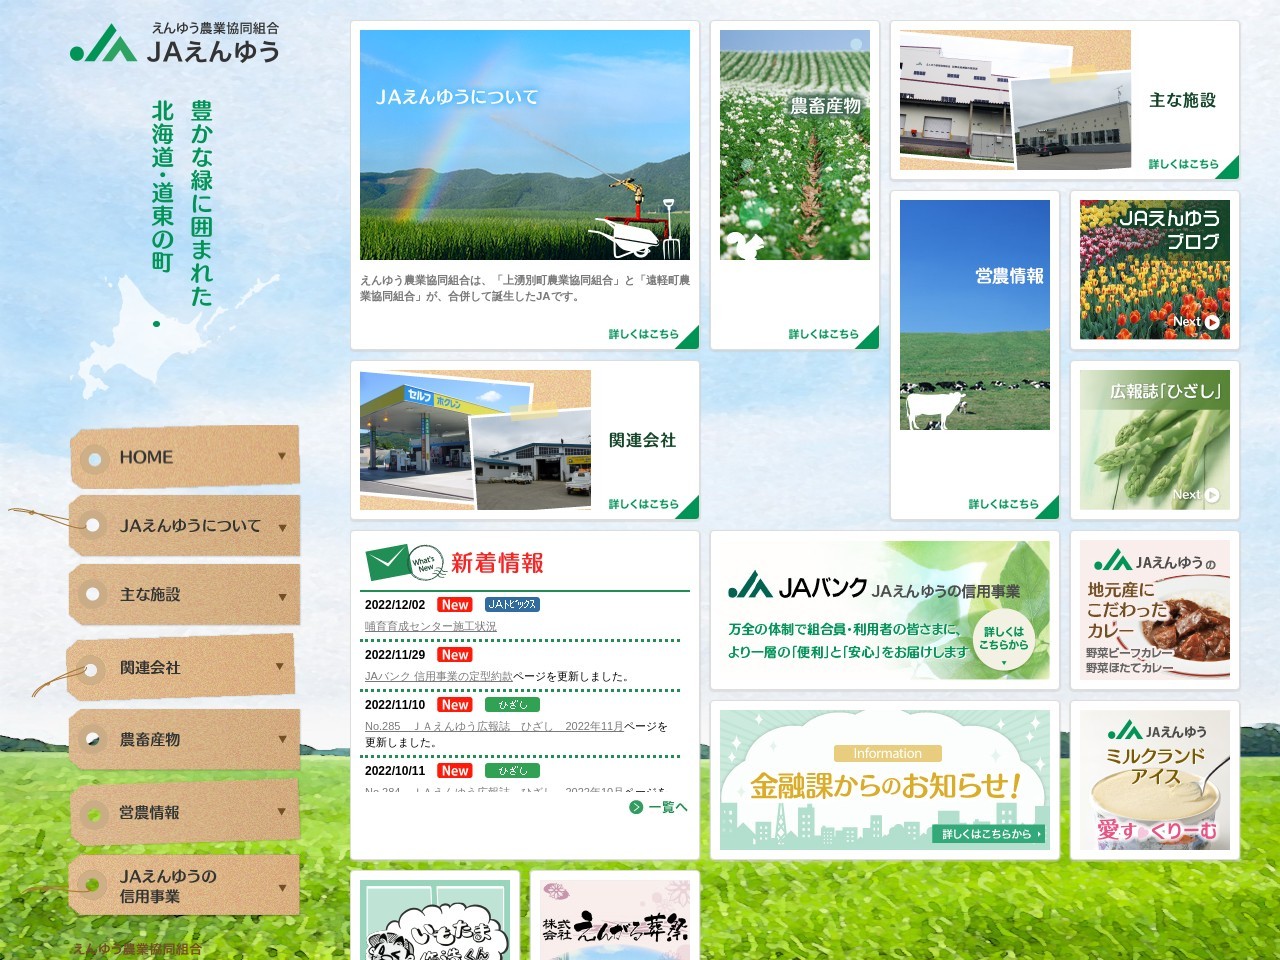Click the rainbow field photo
Viewport: 1280px width, 960px height.
(x=525, y=145)
